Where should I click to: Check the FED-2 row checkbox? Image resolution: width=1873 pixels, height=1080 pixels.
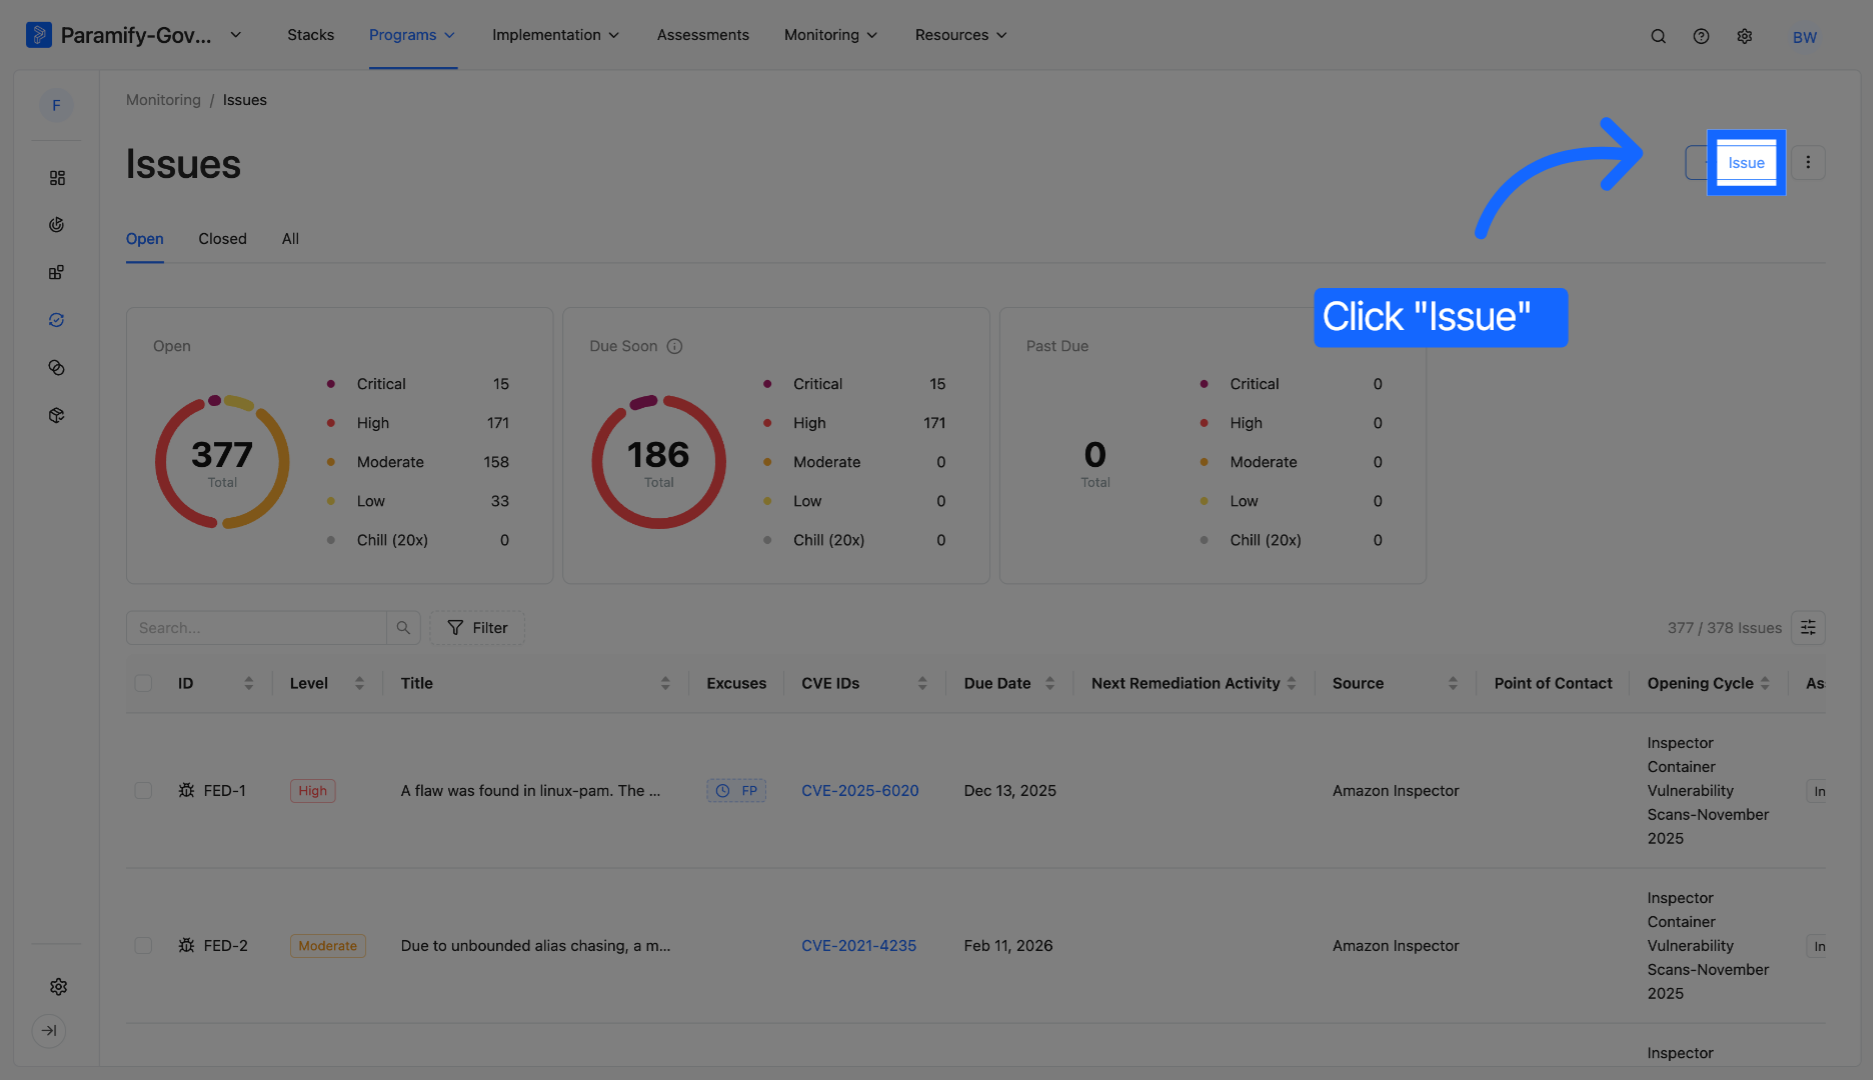click(143, 945)
